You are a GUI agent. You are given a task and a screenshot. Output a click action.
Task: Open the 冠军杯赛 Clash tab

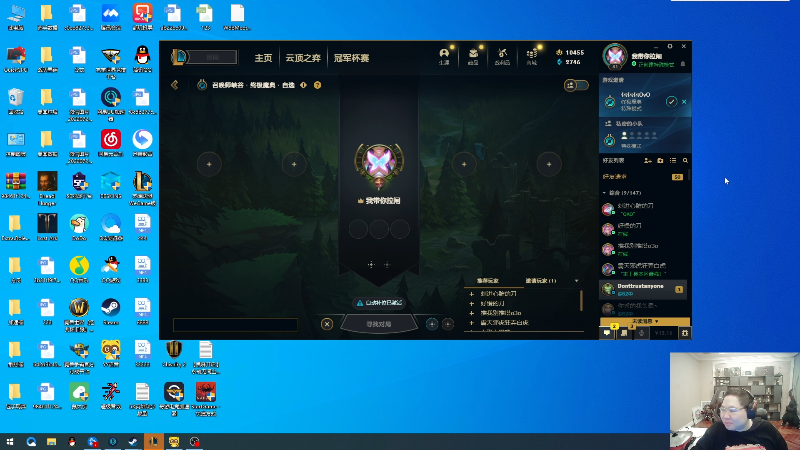pos(351,58)
